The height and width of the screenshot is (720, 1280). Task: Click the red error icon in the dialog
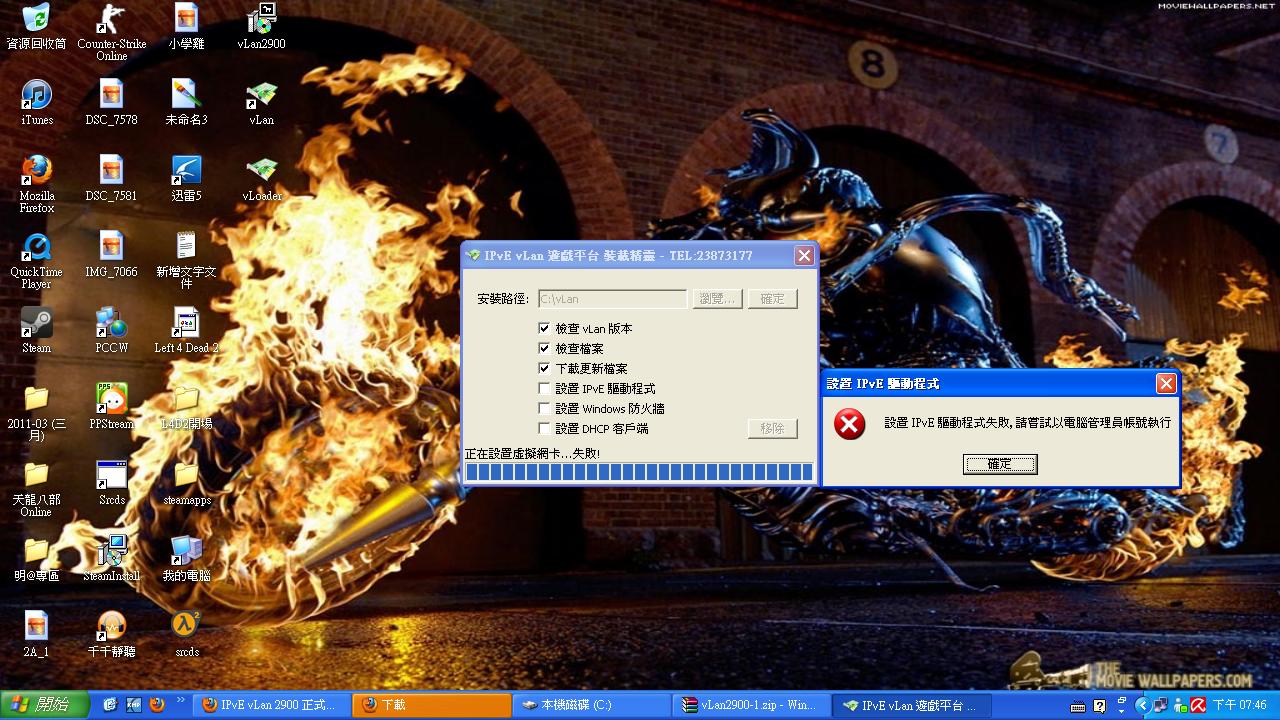click(849, 424)
